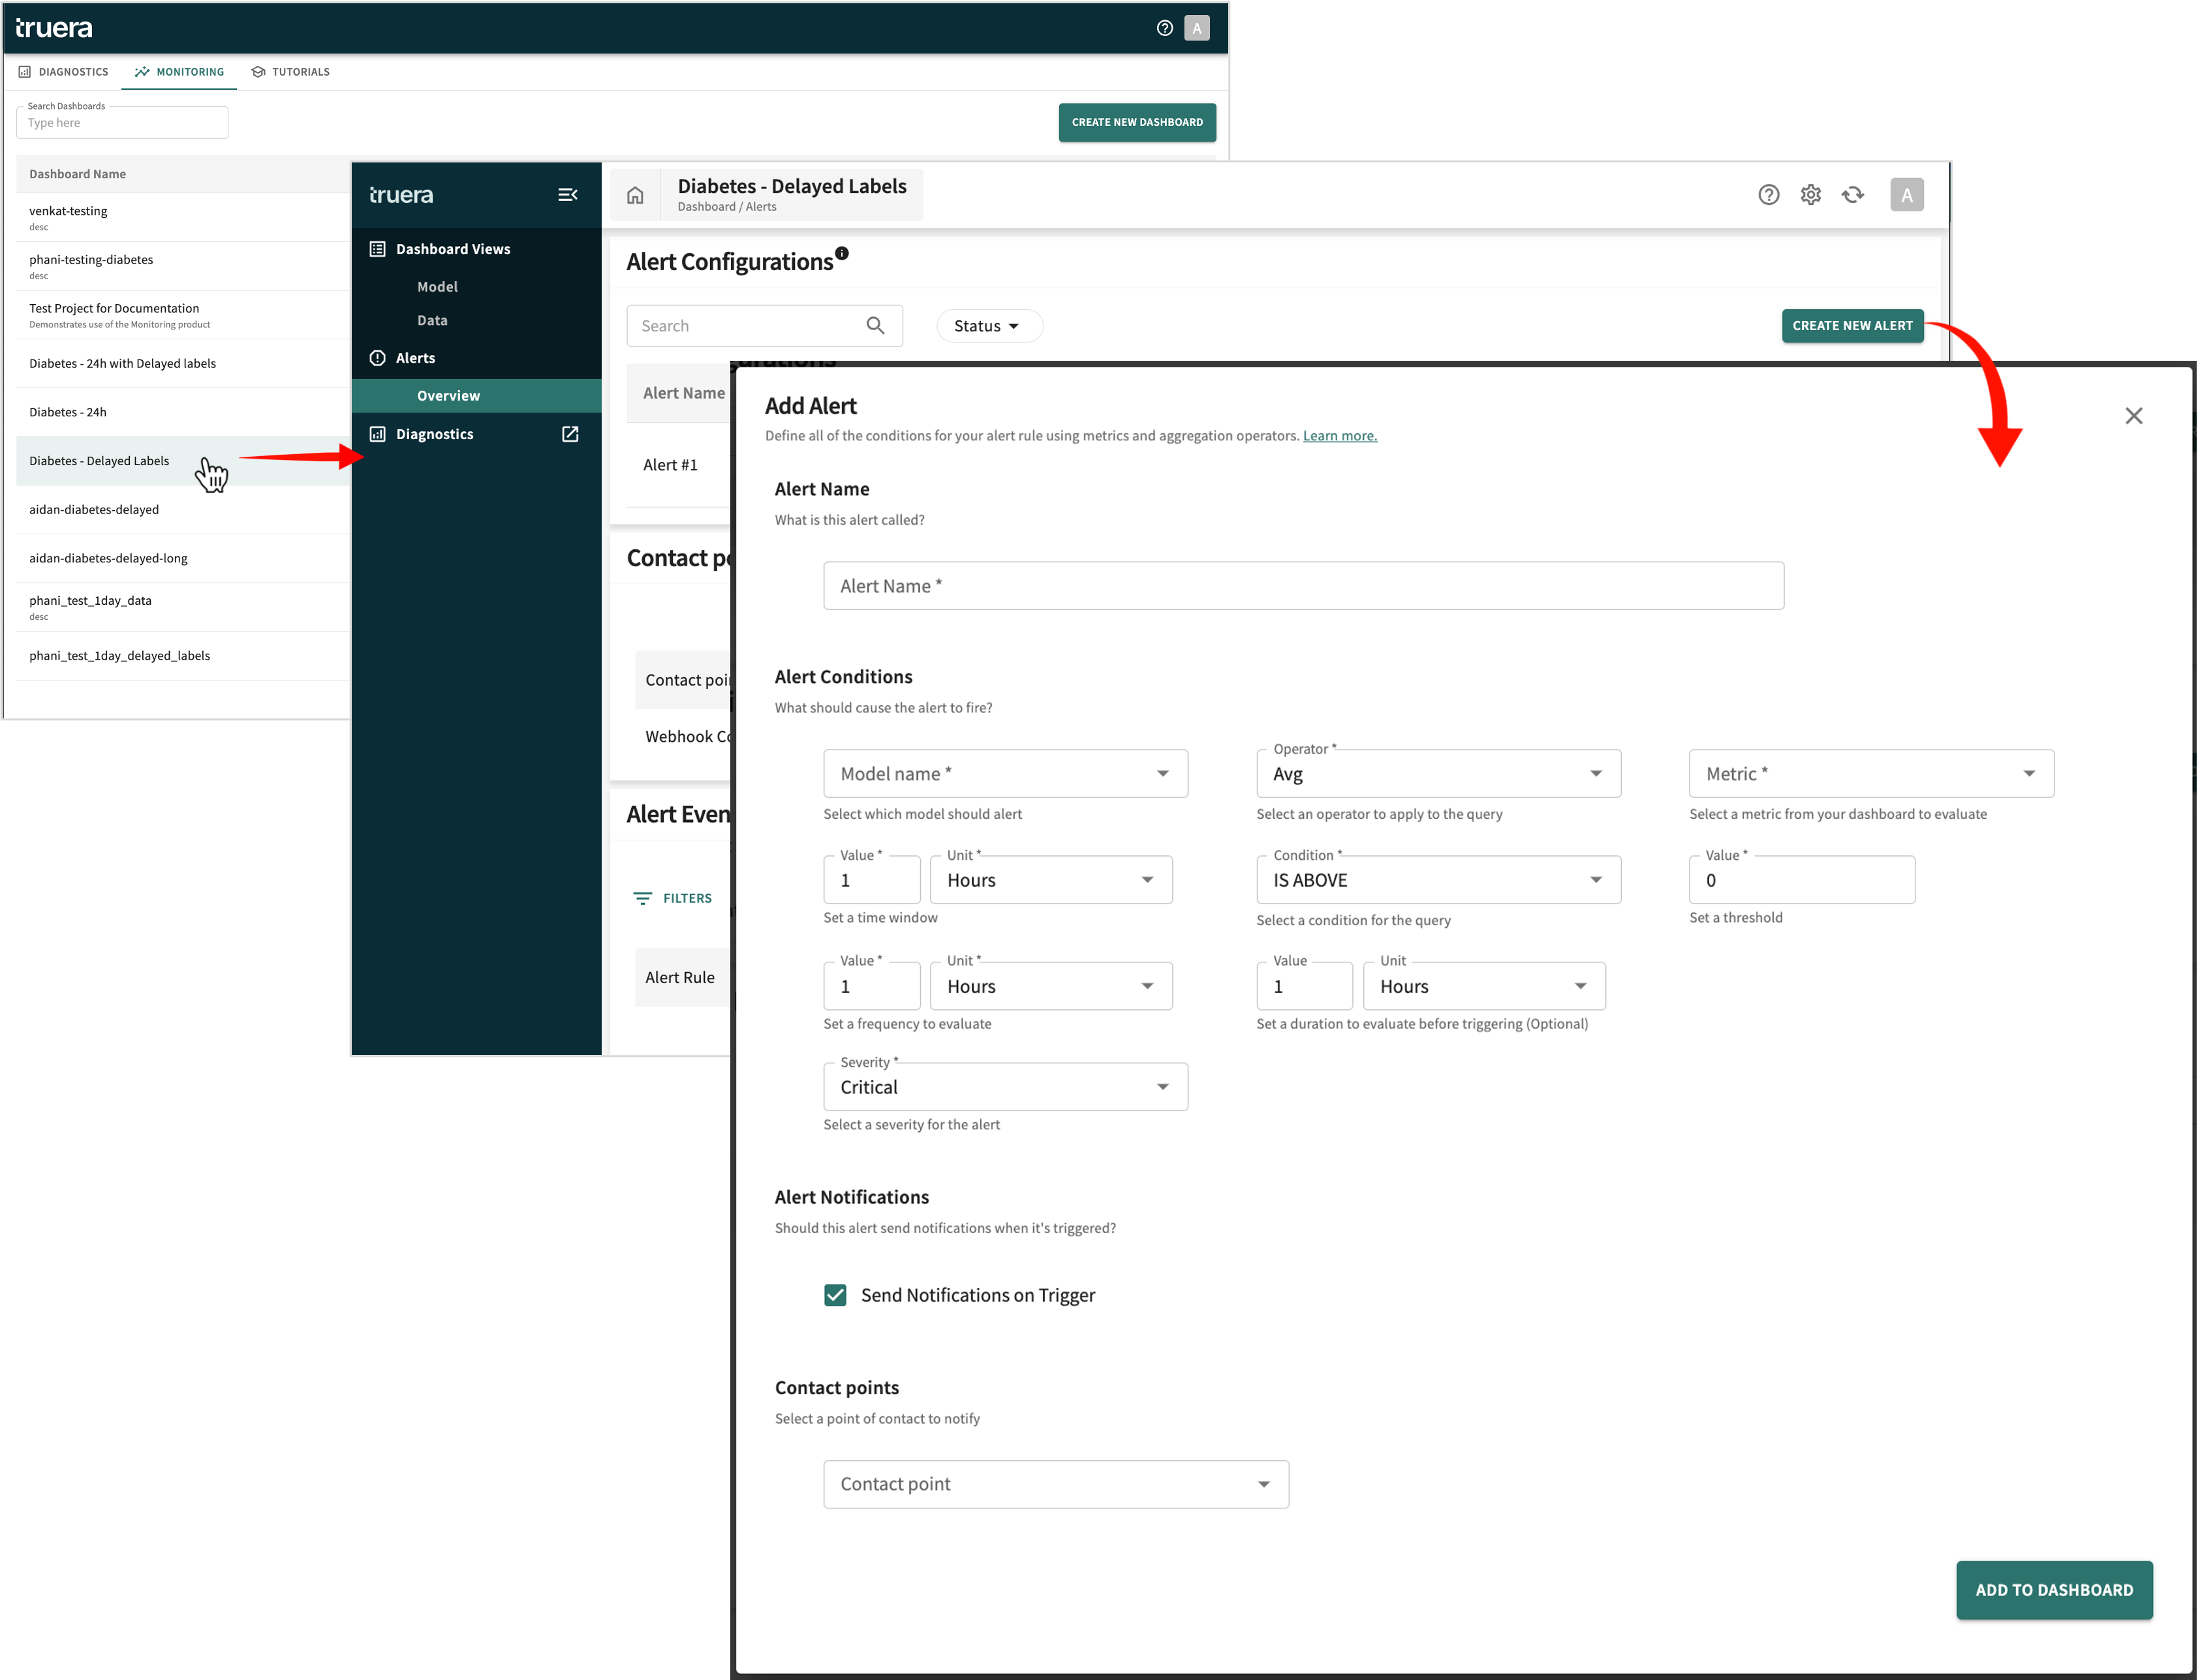Click the threshold Value field showing 0
Viewport: 2198px width, 1680px height.
point(1802,880)
